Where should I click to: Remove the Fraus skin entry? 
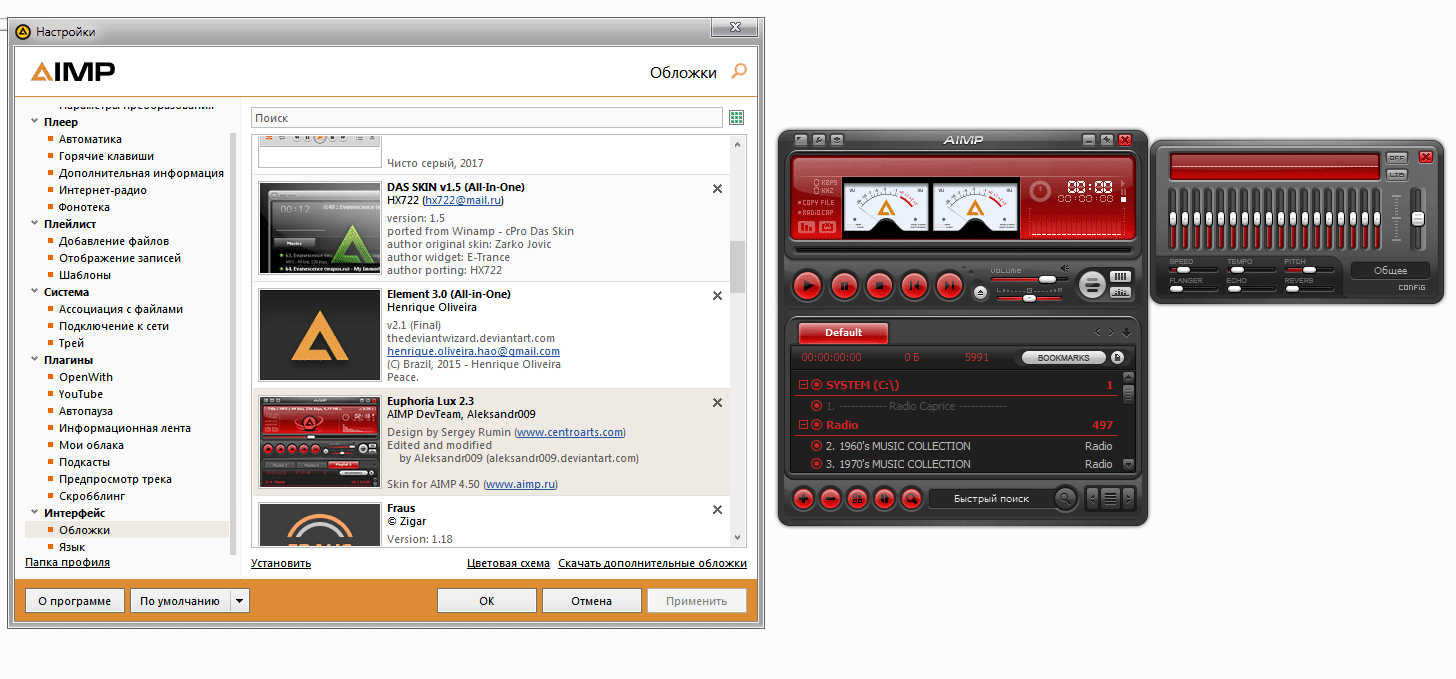pos(717,509)
